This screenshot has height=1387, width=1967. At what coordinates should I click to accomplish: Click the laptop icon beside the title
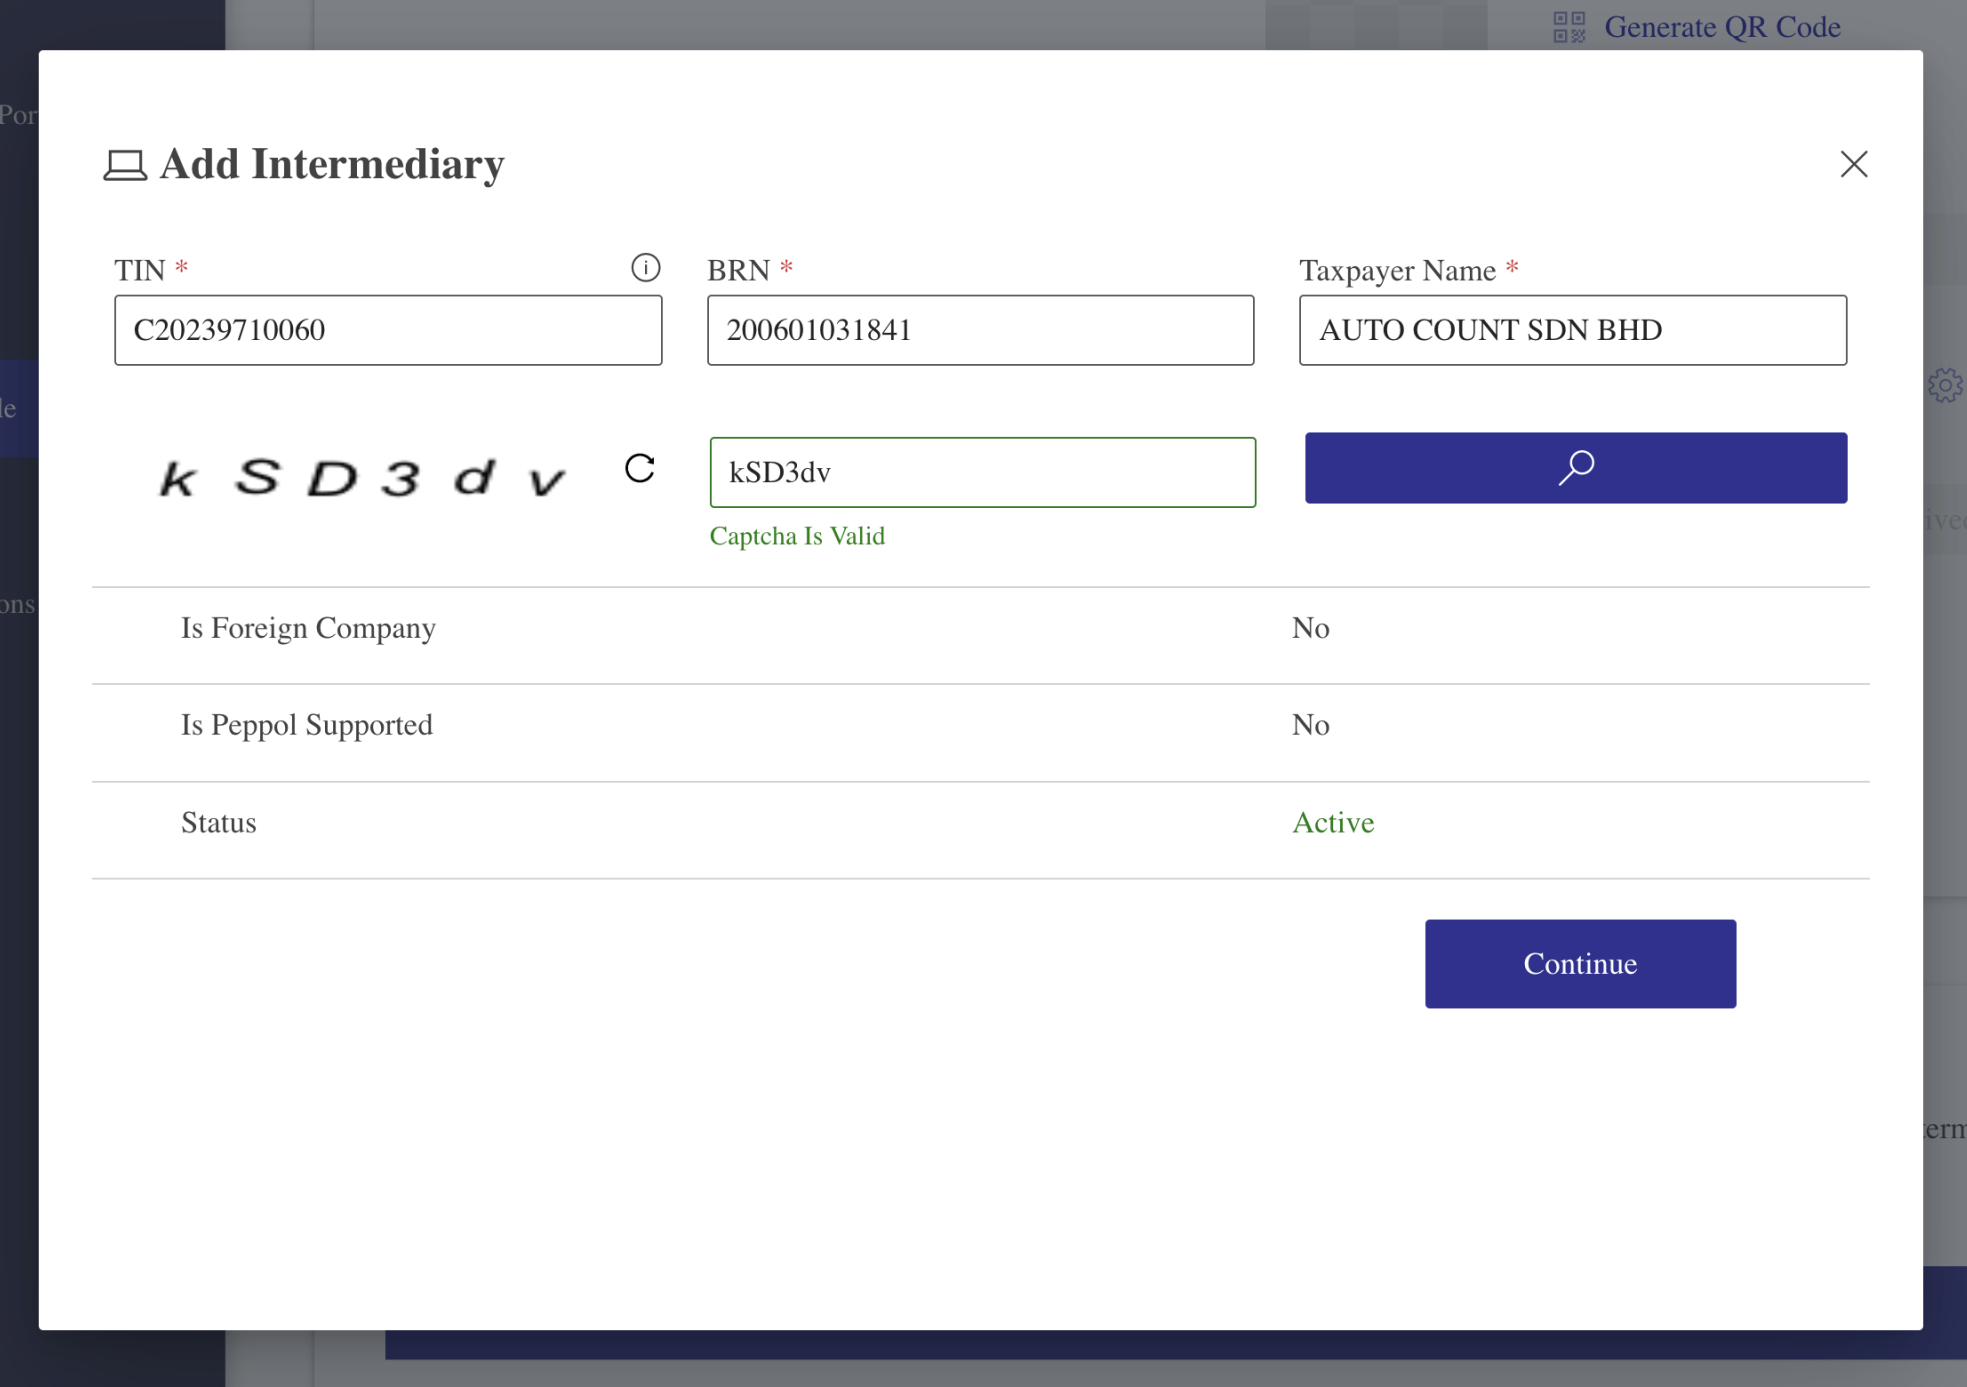click(125, 165)
